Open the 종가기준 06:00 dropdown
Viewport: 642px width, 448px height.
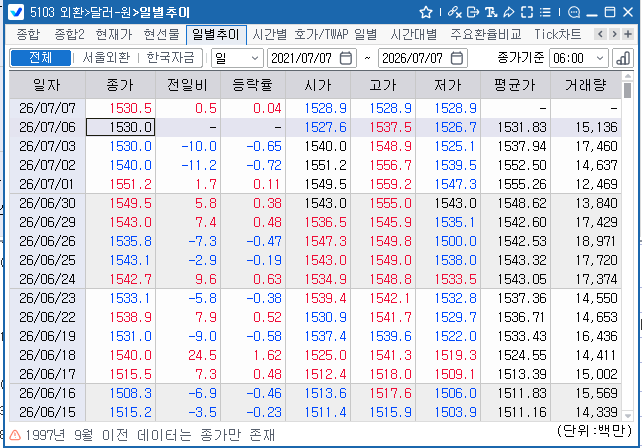579,58
